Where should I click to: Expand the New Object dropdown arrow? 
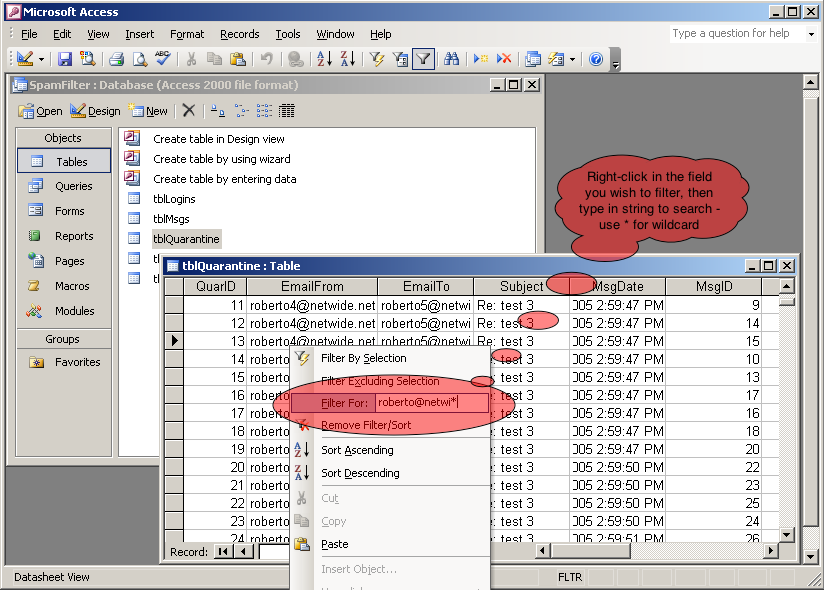[572, 59]
